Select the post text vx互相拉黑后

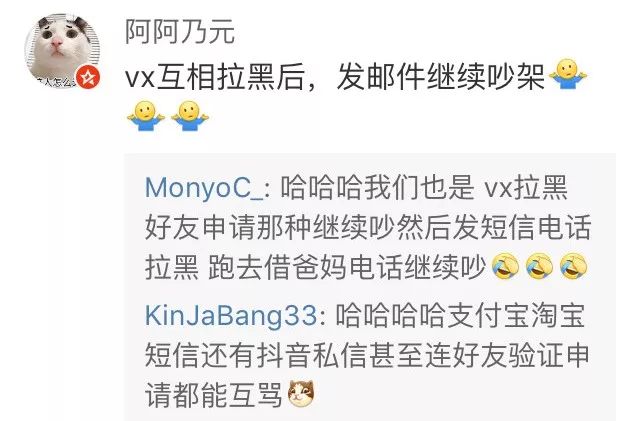point(215,76)
